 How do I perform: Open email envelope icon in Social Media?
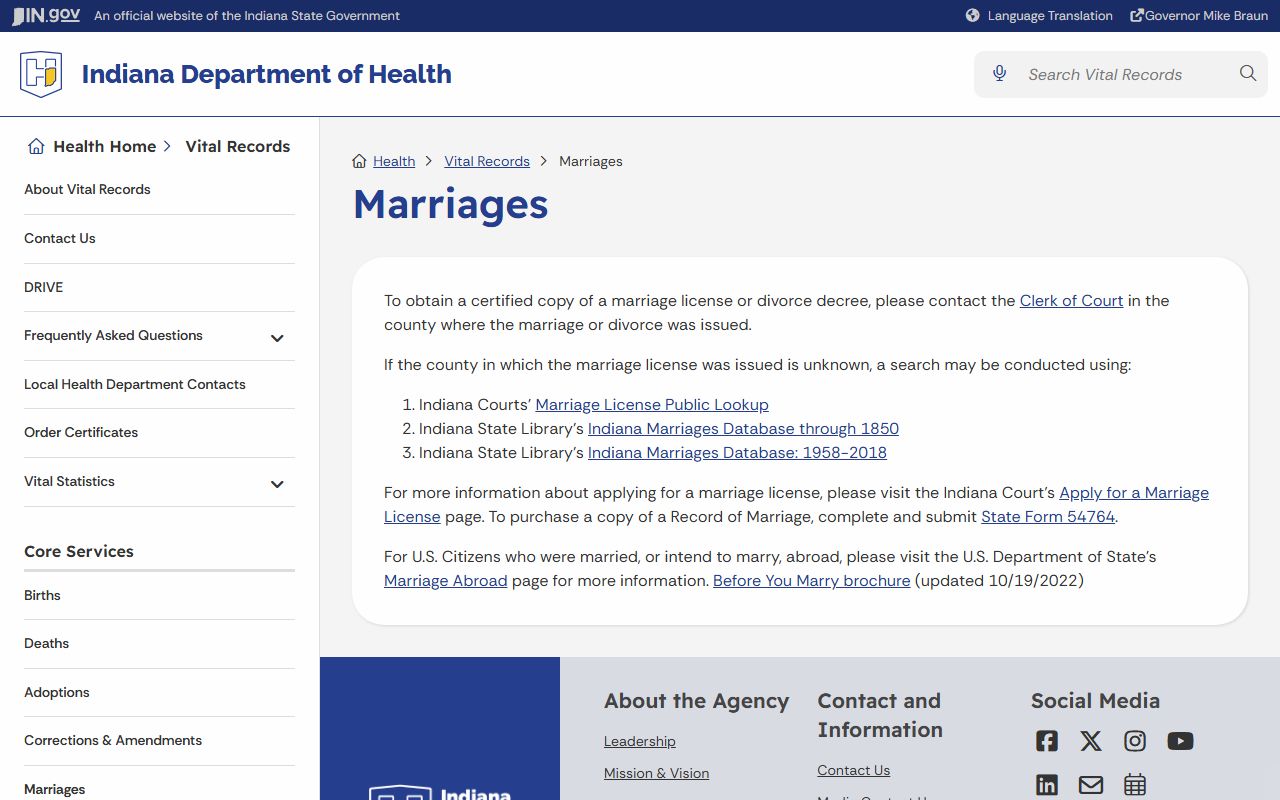pyautogui.click(x=1091, y=785)
